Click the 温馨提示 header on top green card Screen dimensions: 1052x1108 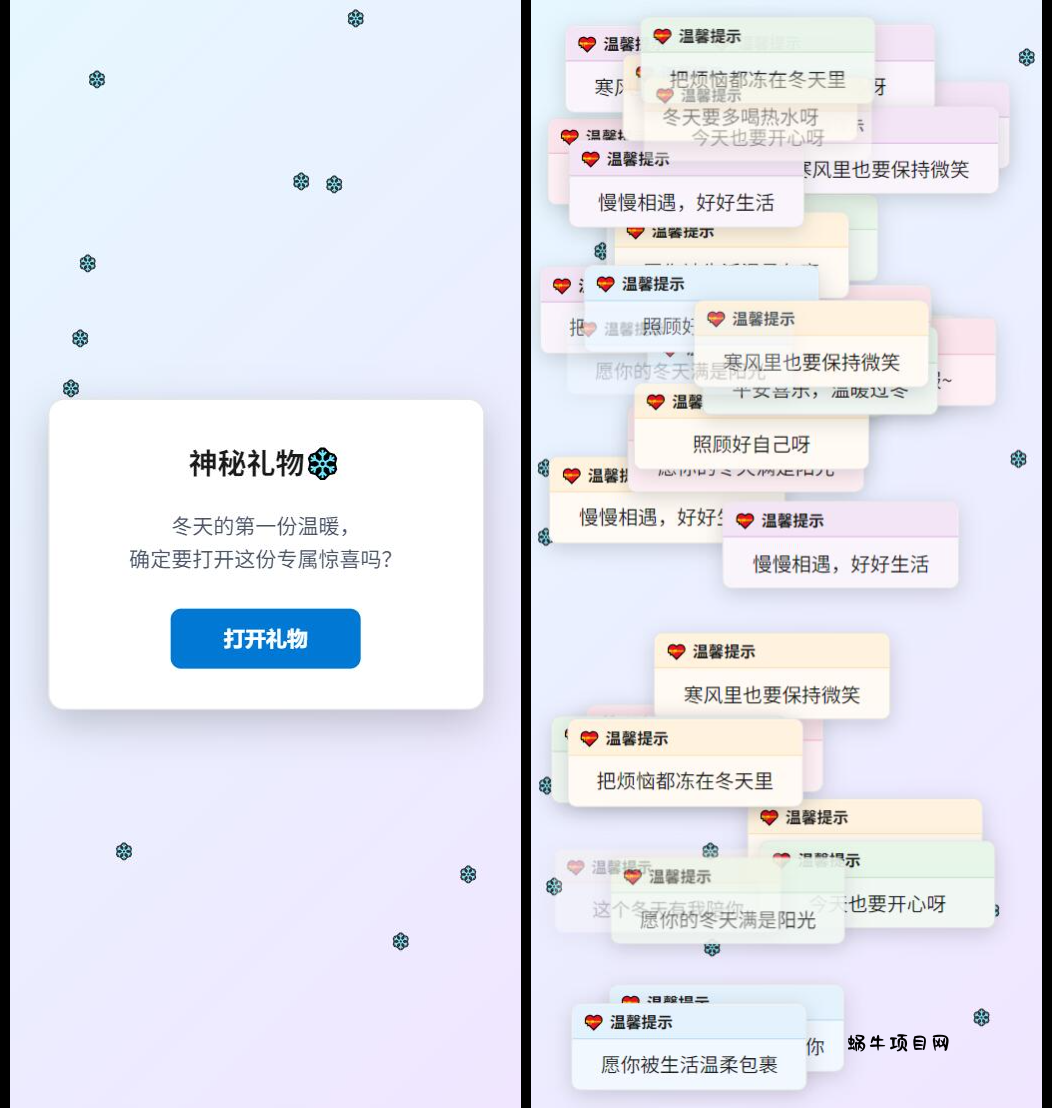tap(710, 36)
